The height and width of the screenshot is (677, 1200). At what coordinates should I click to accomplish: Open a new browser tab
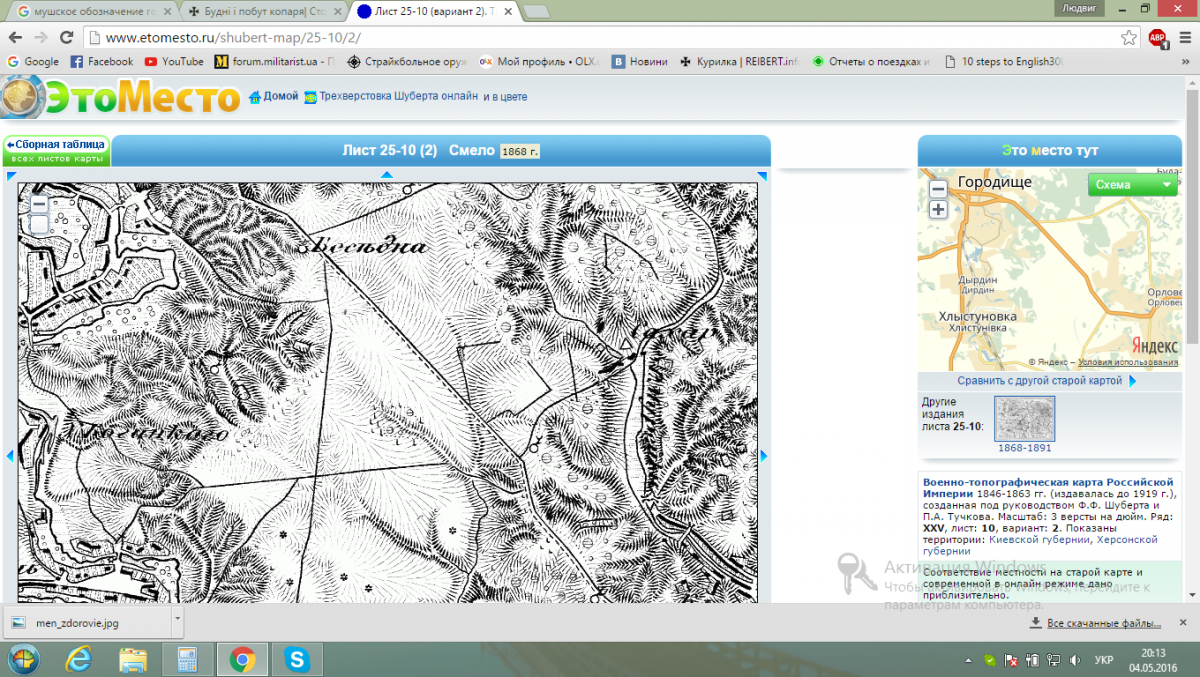(x=536, y=11)
